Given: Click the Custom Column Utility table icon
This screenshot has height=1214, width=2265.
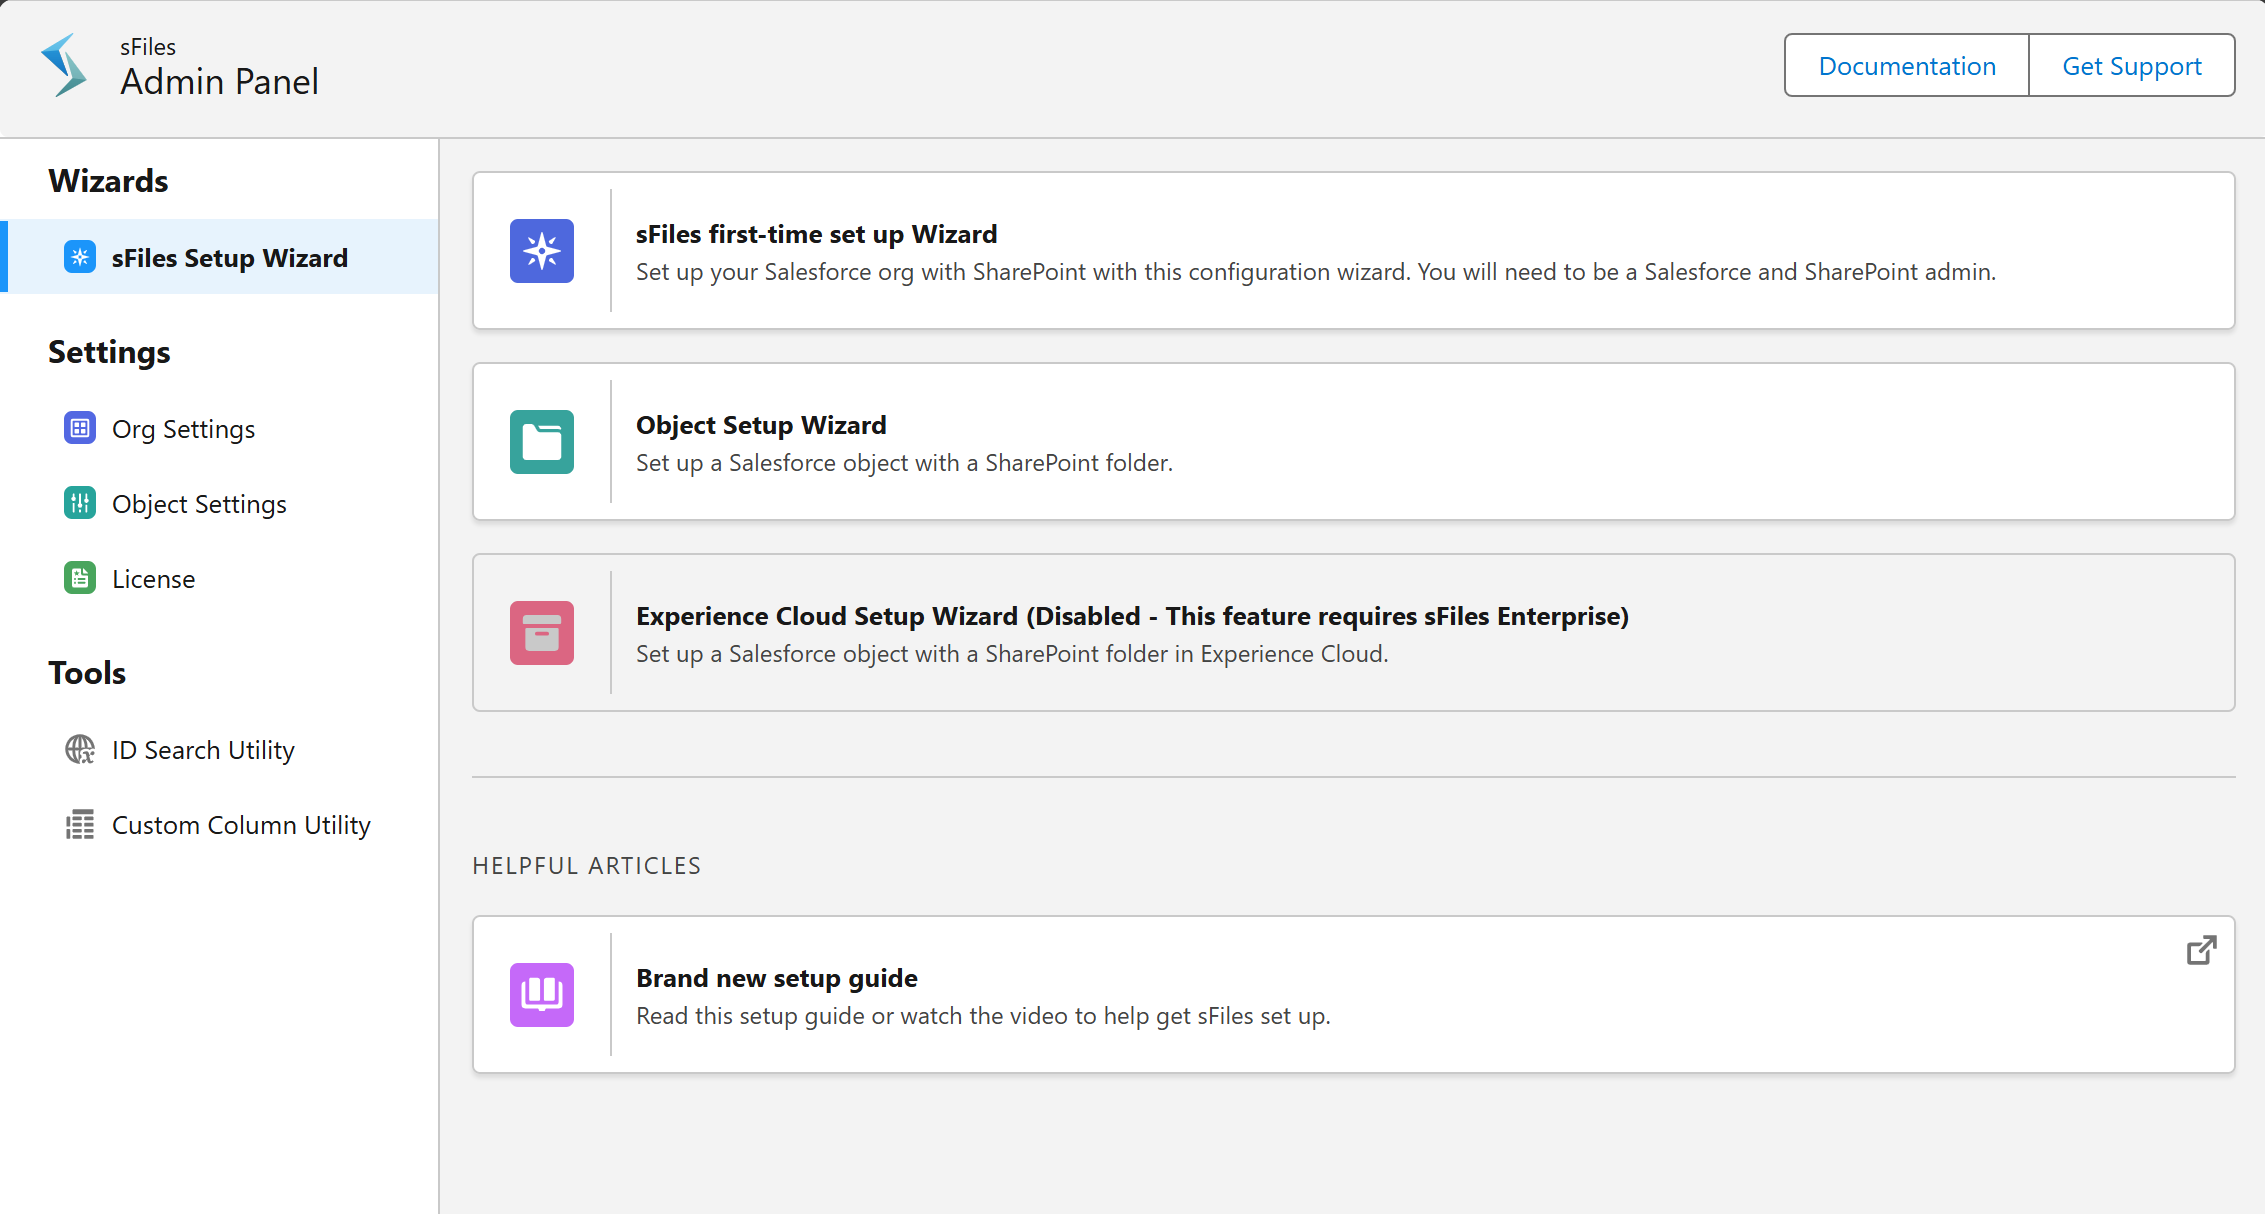Looking at the screenshot, I should (80, 824).
